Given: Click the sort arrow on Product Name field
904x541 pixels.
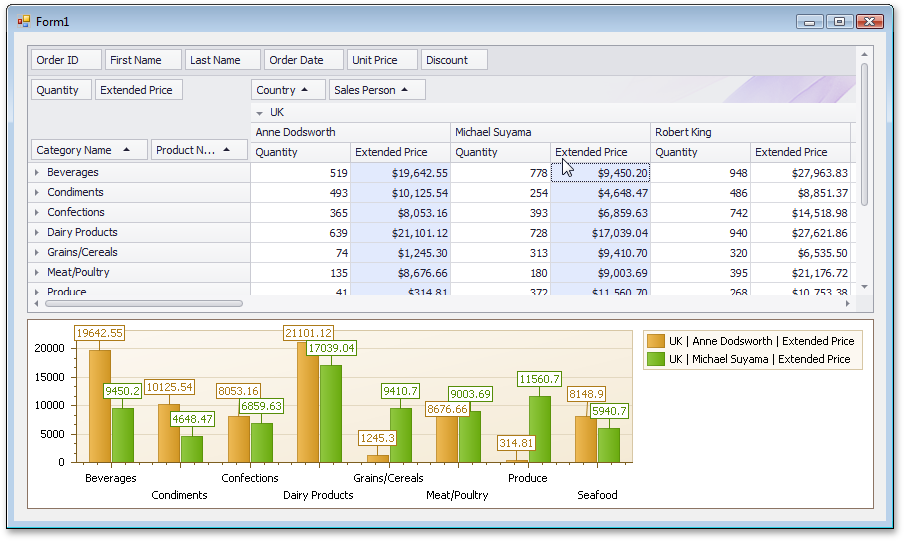Looking at the screenshot, I should click(x=227, y=149).
